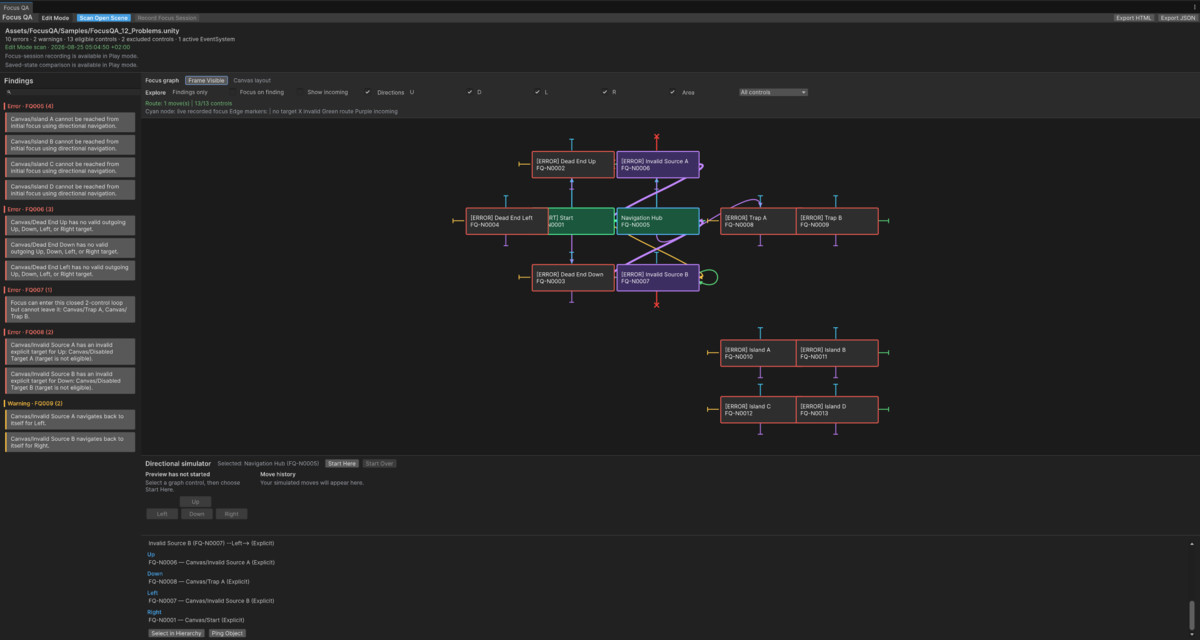Viewport: 1200px width, 640px height.
Task: Select the Navigation Hub FQ-N0005 node
Action: pyautogui.click(x=657, y=221)
